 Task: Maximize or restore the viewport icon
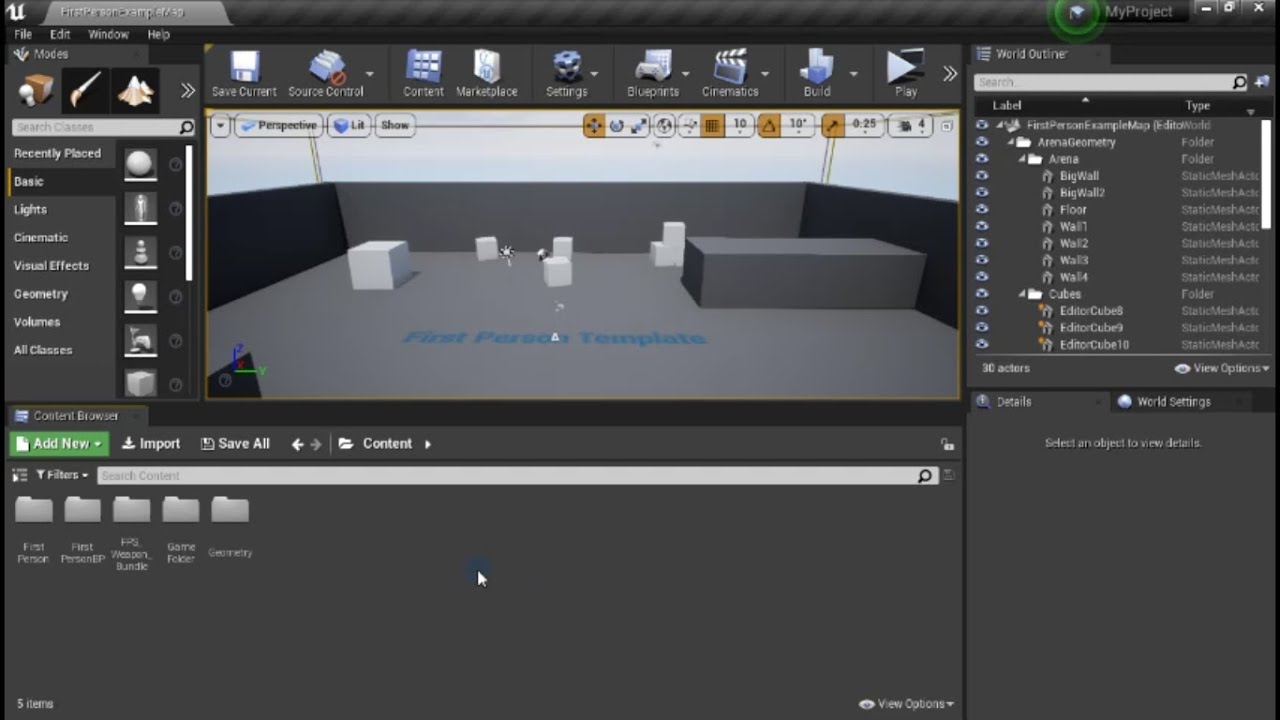click(x=947, y=126)
